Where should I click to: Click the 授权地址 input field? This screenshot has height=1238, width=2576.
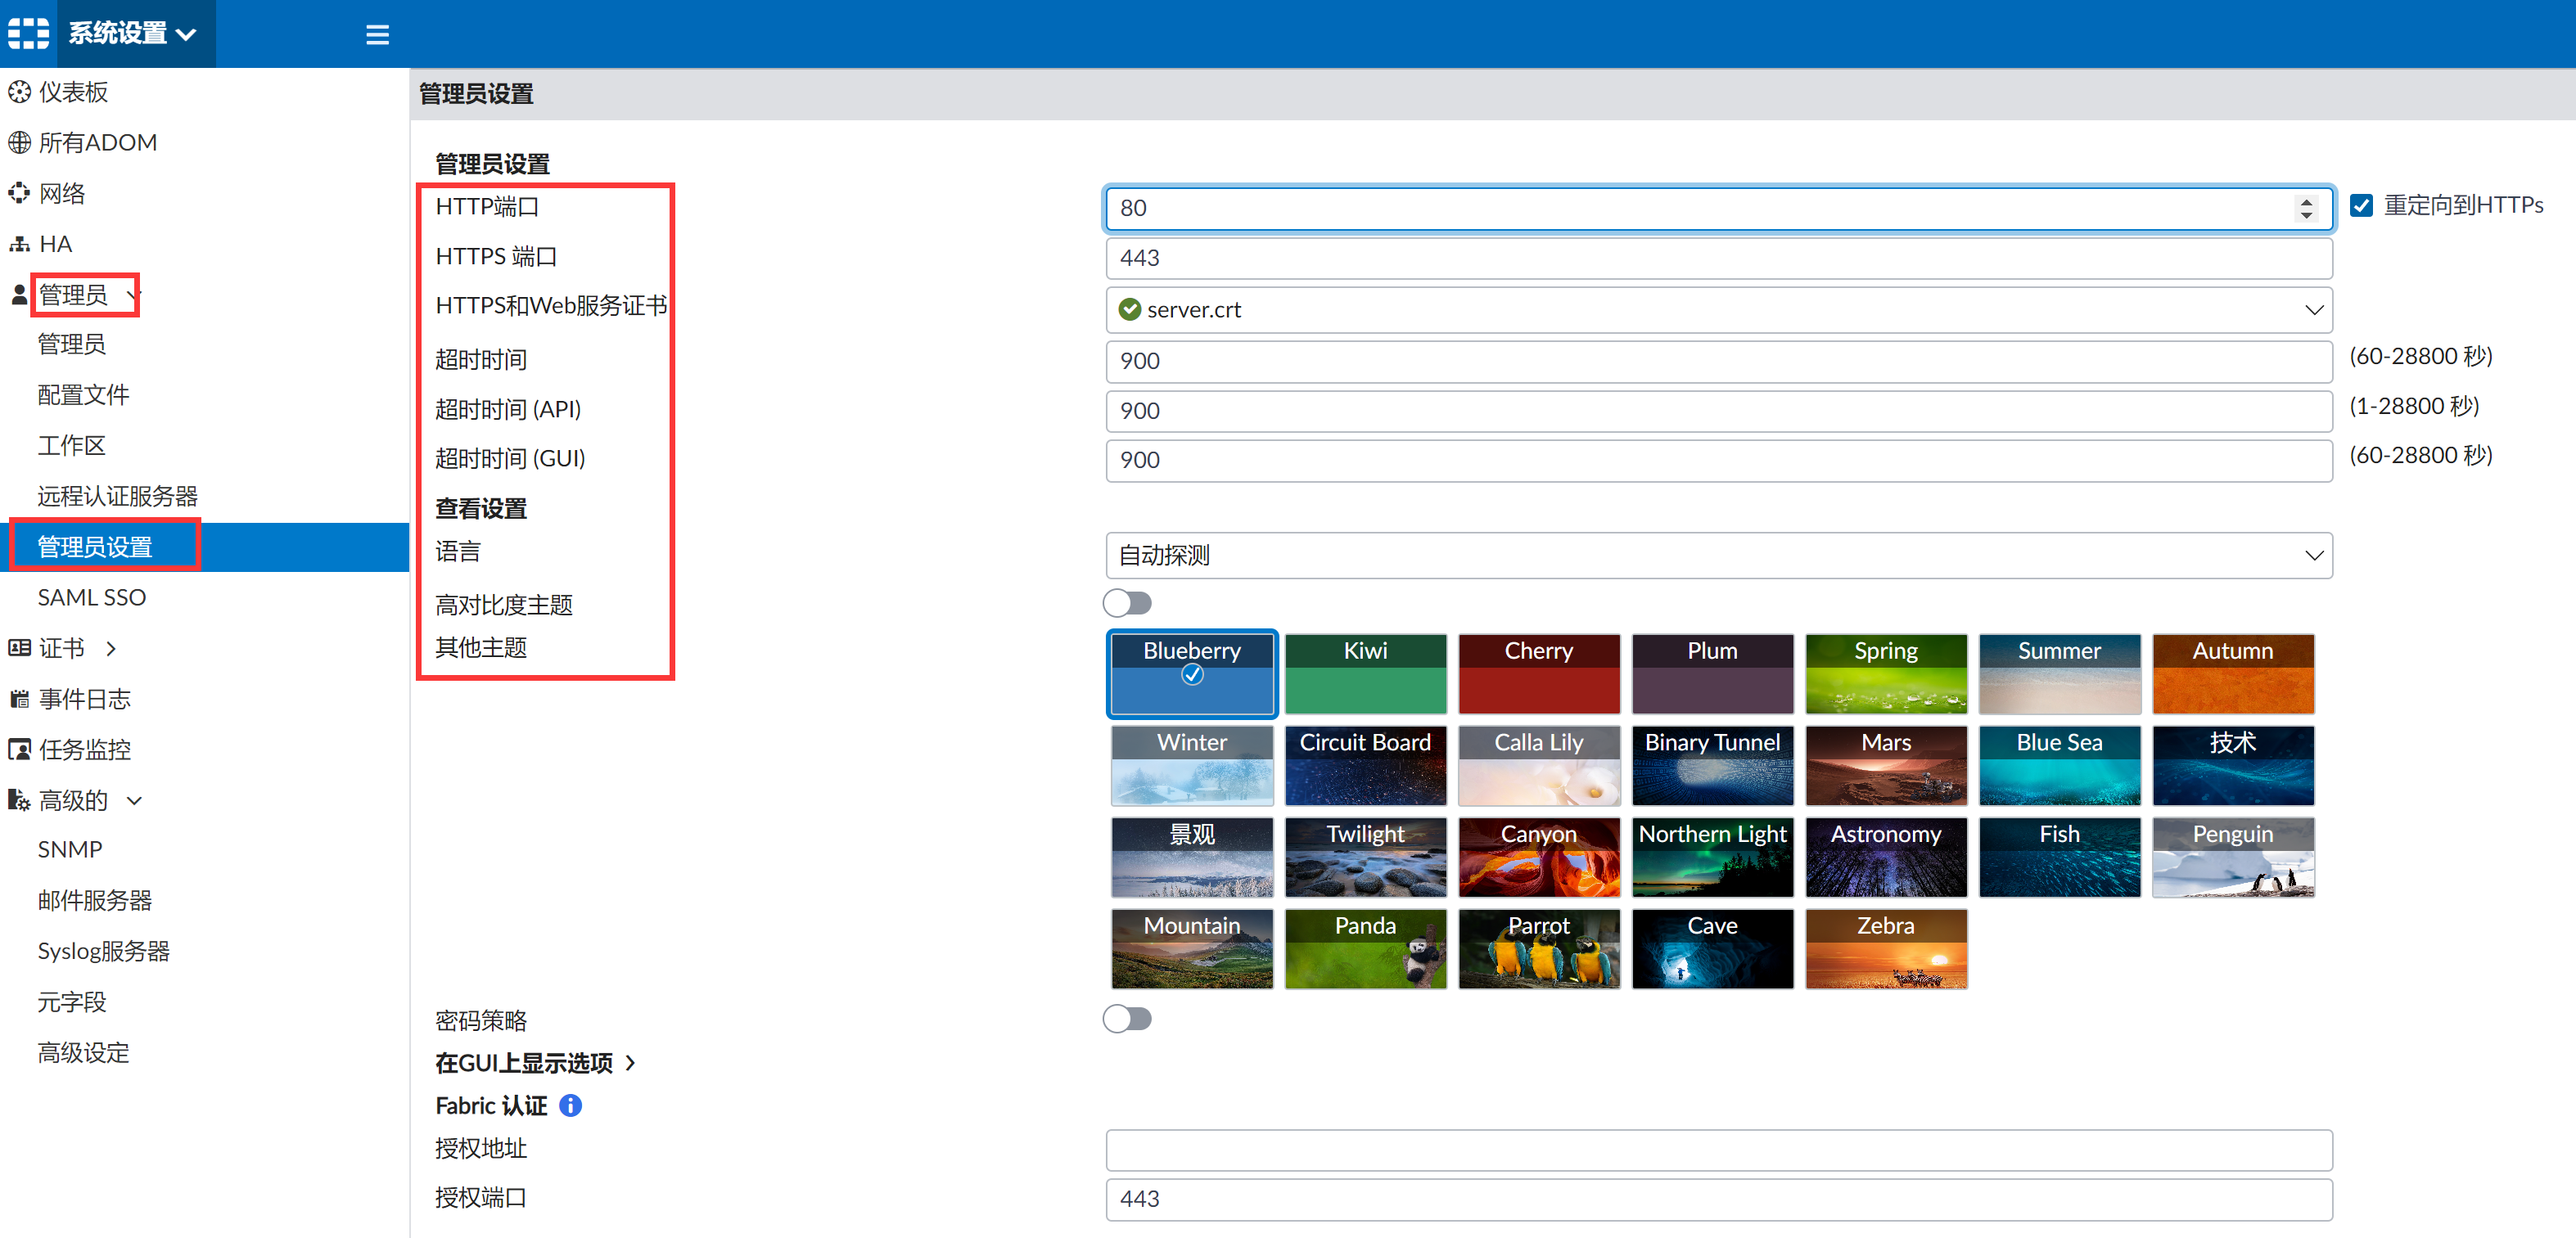(x=1718, y=1150)
